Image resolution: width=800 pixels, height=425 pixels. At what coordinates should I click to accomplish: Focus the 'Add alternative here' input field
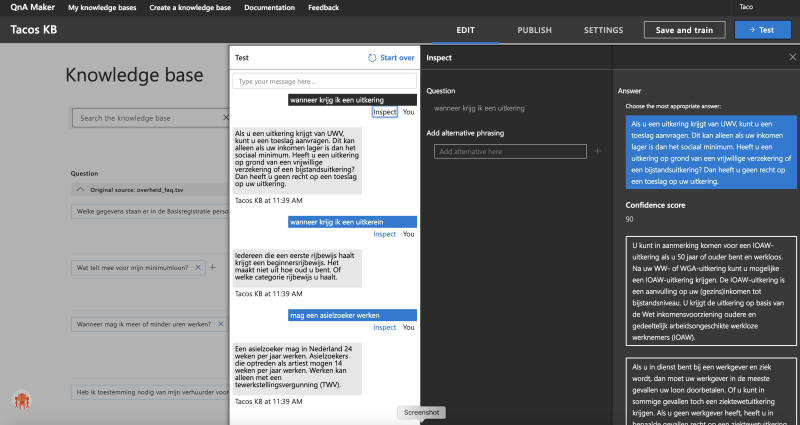tap(510, 151)
